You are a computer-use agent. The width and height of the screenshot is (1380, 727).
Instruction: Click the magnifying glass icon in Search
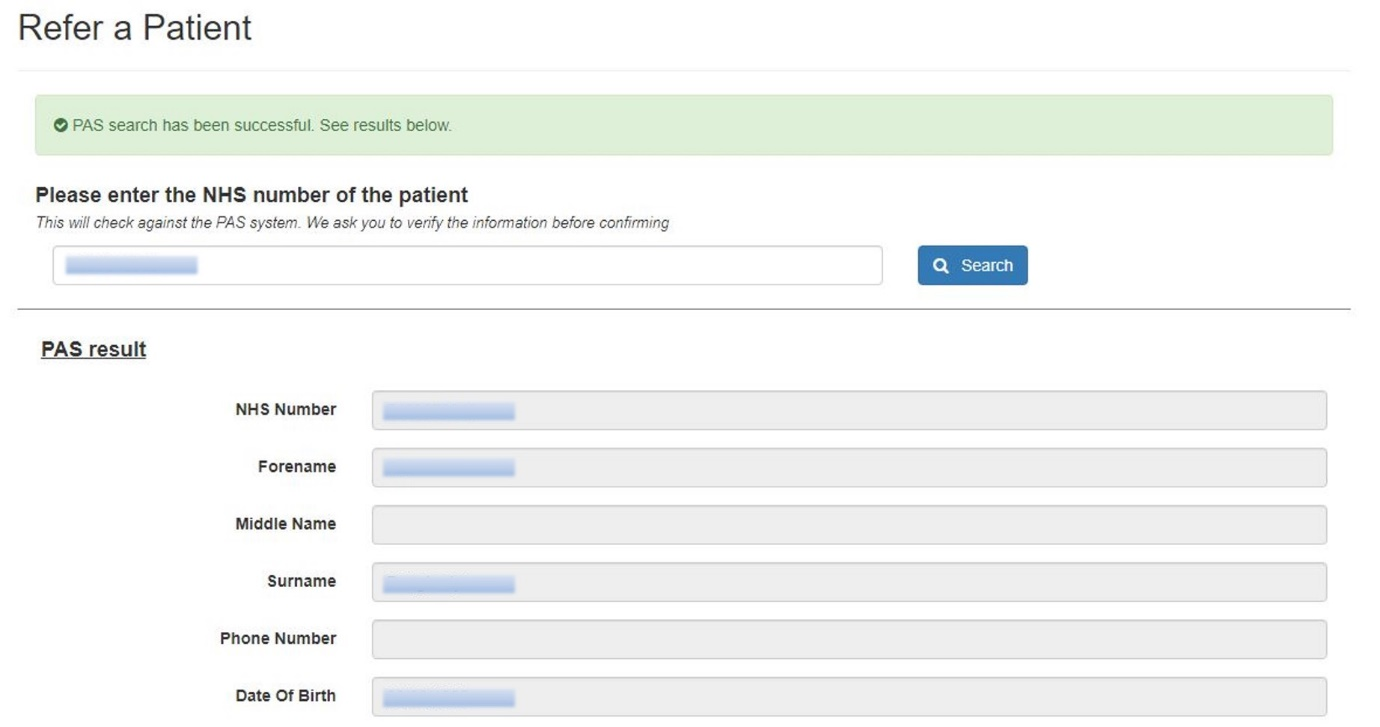coord(941,266)
